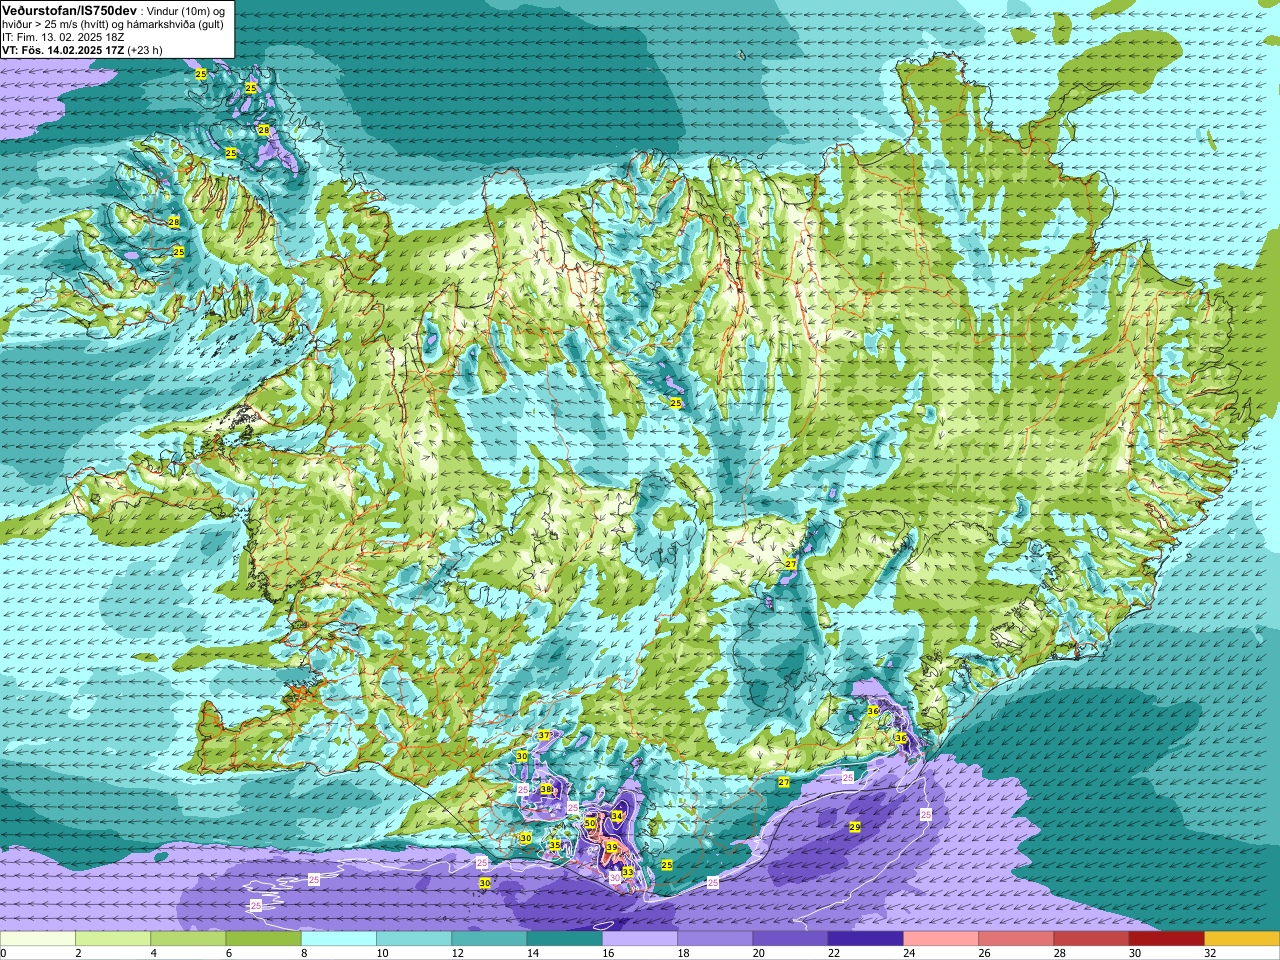Click the legend scale number 16
This screenshot has width=1280, height=960.
tap(608, 953)
